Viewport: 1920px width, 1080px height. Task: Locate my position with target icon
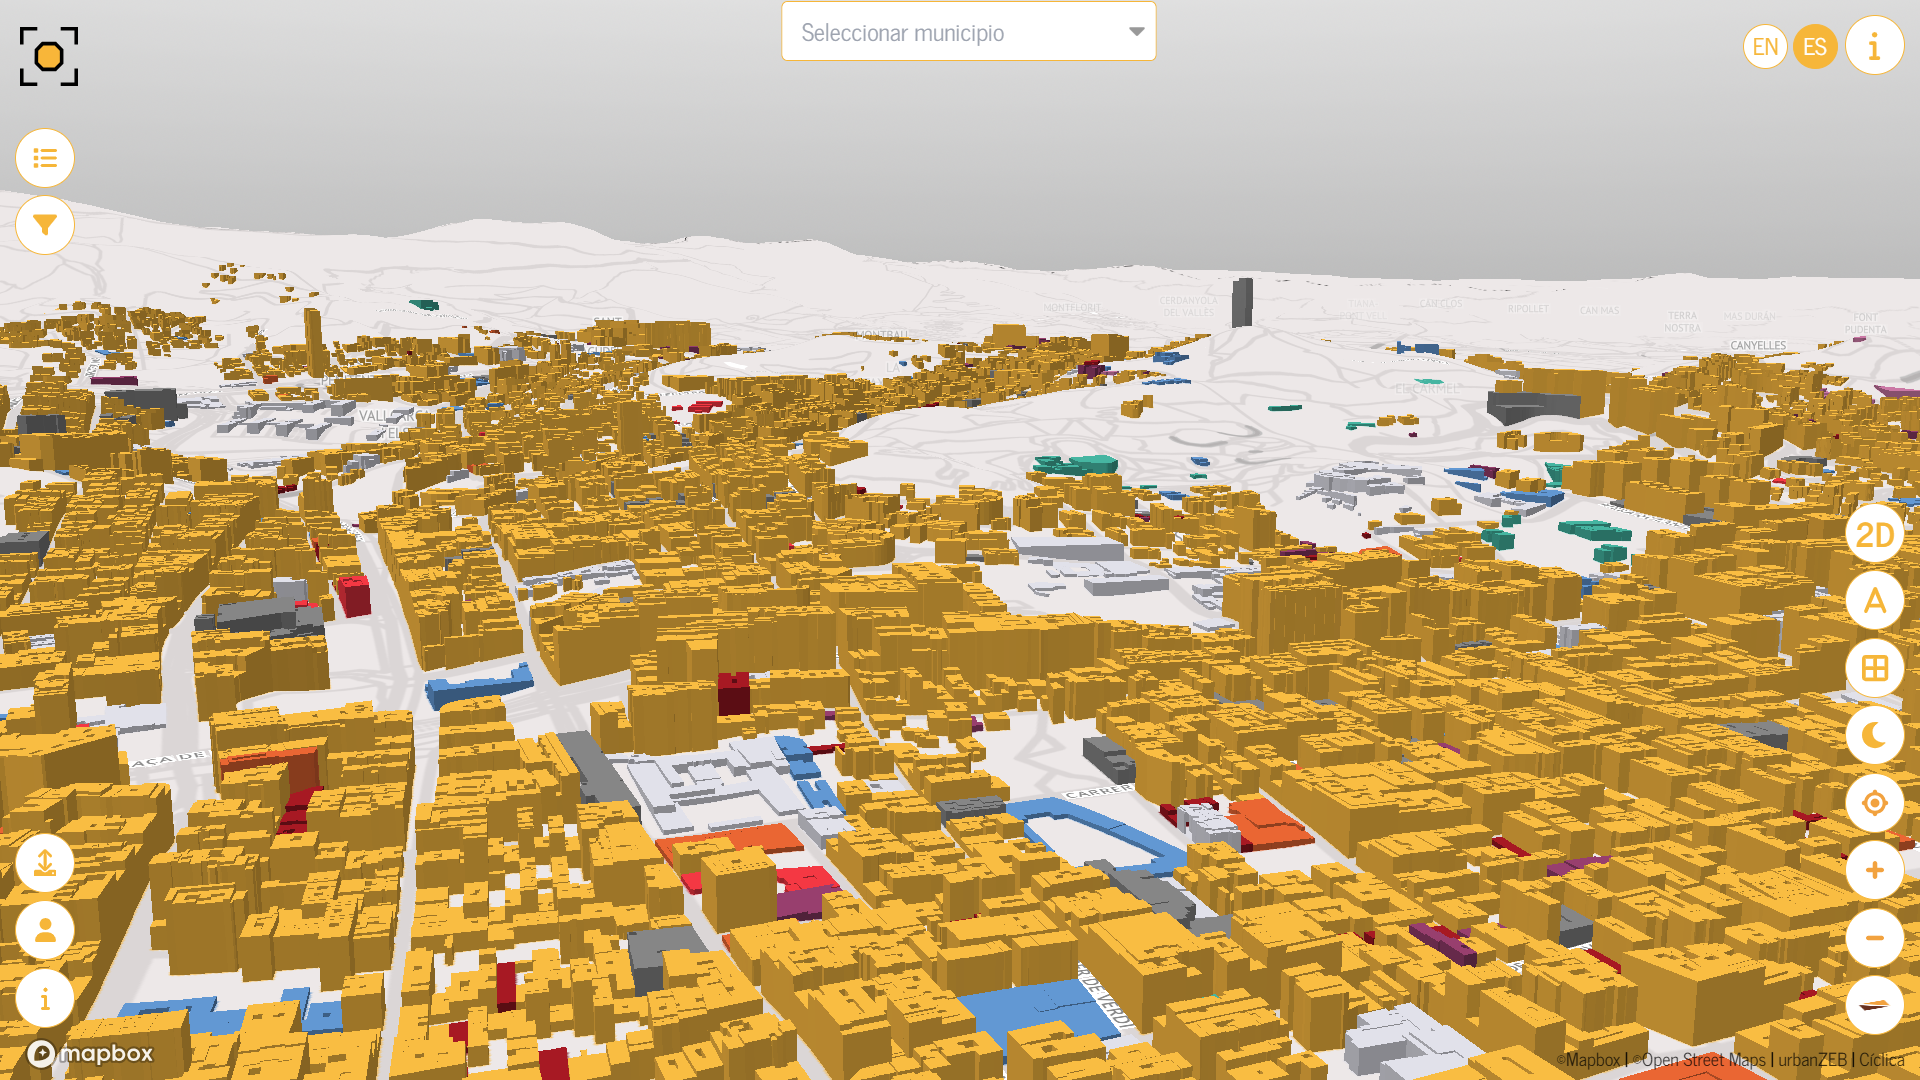coord(1875,803)
